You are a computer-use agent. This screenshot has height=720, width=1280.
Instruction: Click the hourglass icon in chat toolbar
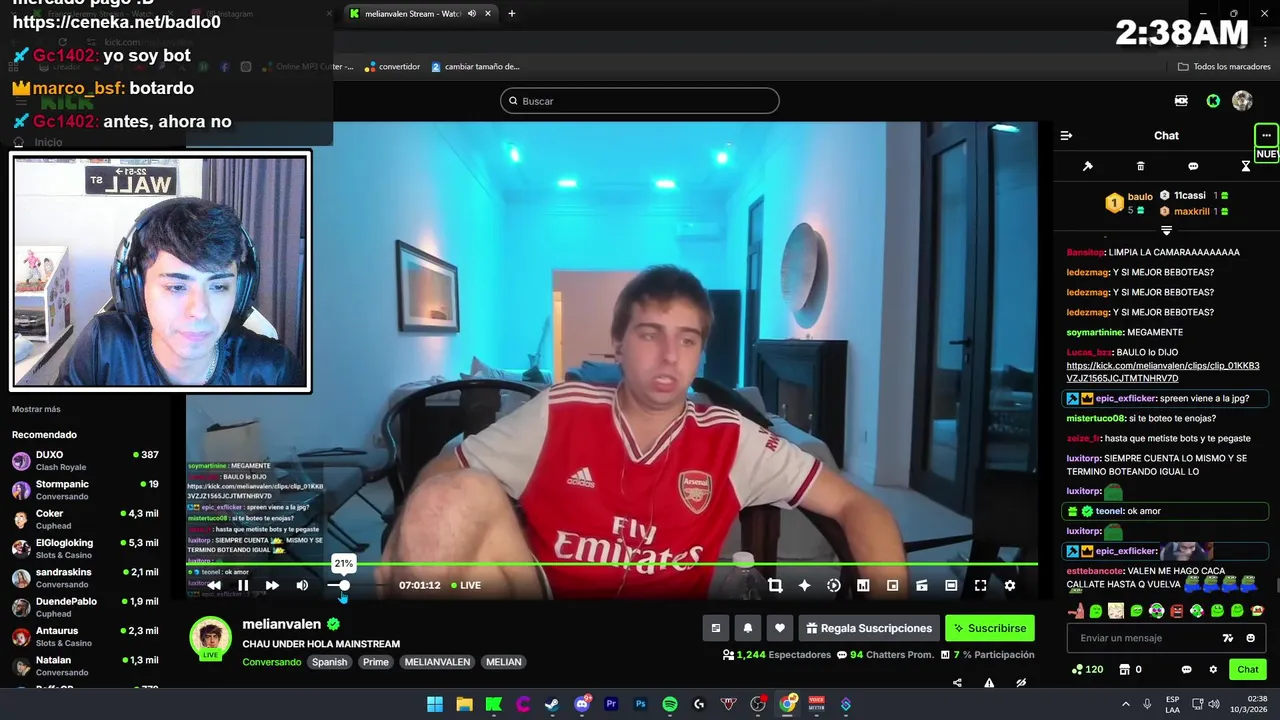tap(1246, 166)
